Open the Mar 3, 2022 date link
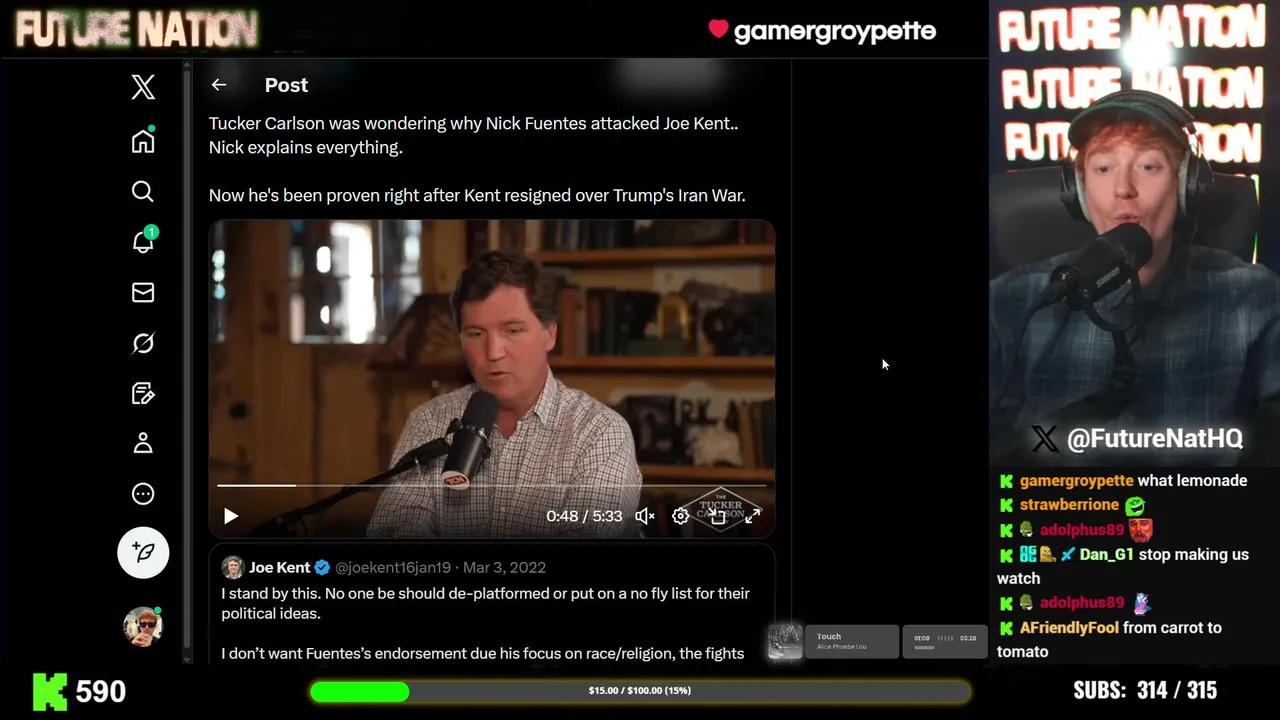 pyautogui.click(x=504, y=567)
